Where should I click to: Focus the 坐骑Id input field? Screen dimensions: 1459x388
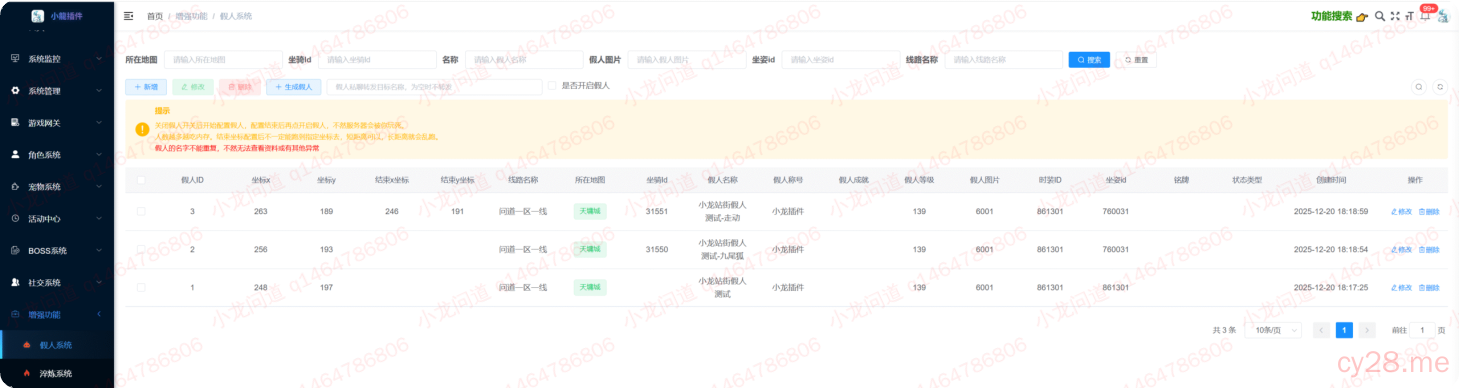coord(378,59)
